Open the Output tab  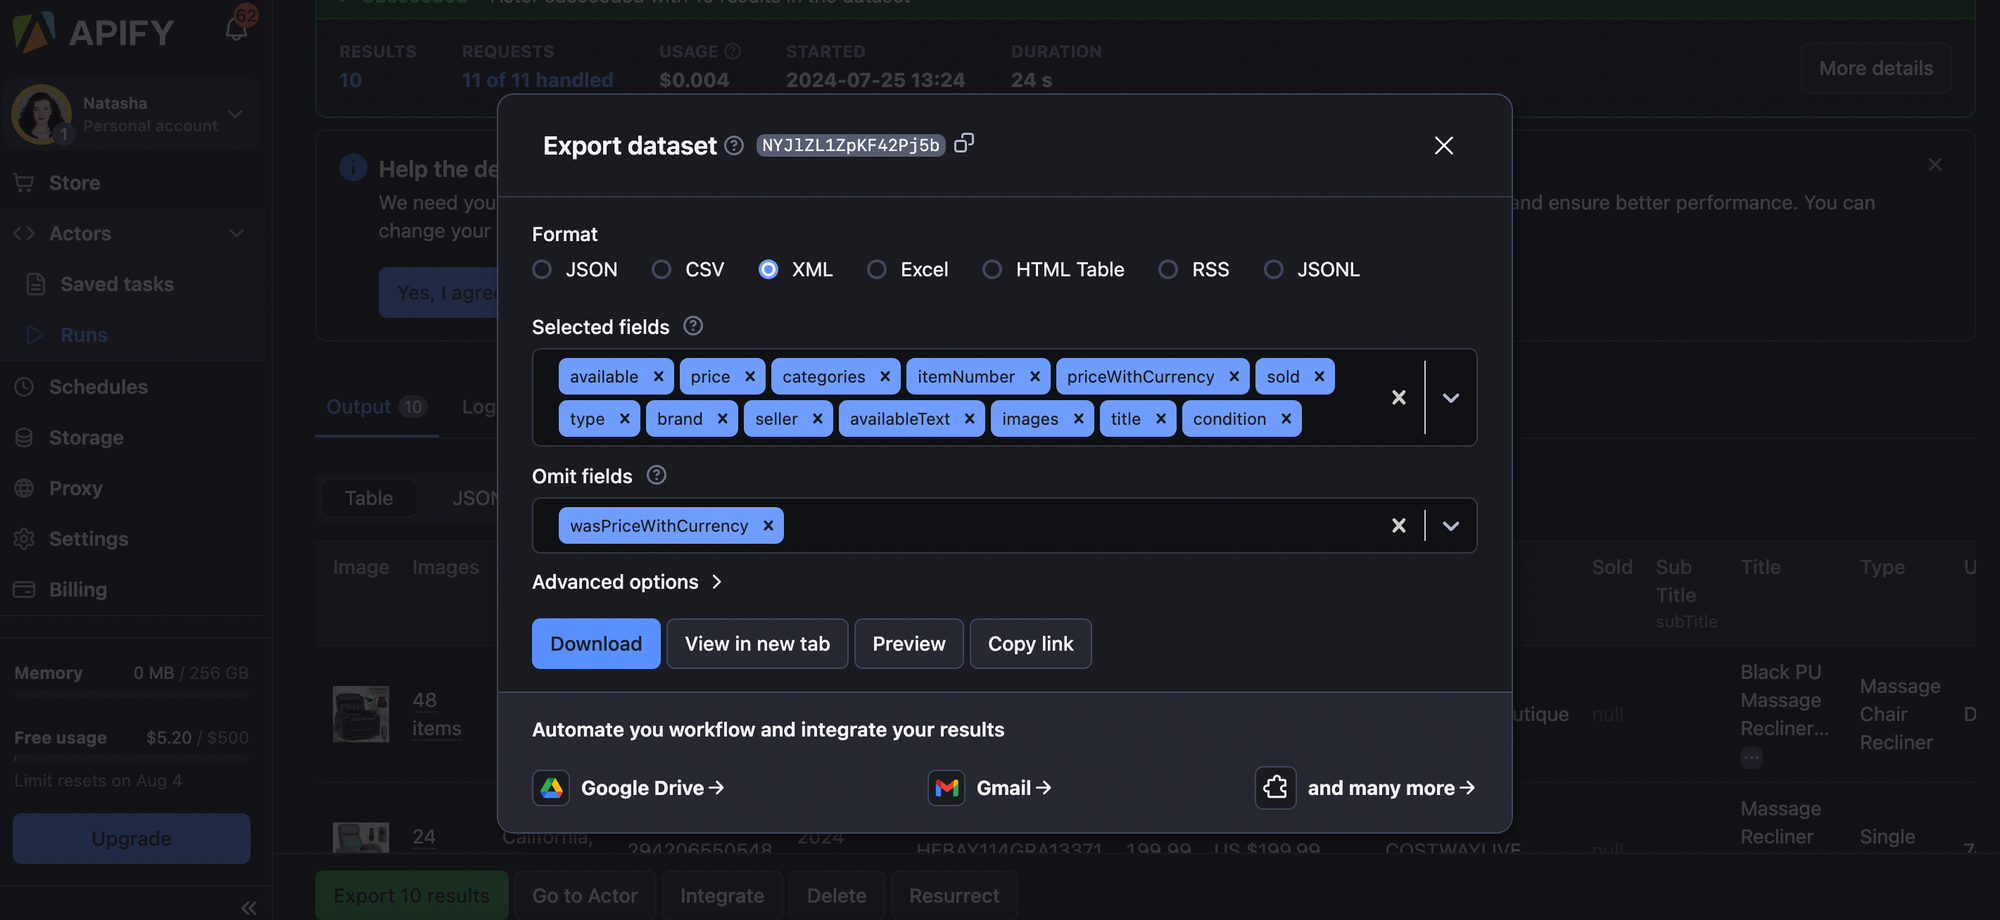click(360, 407)
